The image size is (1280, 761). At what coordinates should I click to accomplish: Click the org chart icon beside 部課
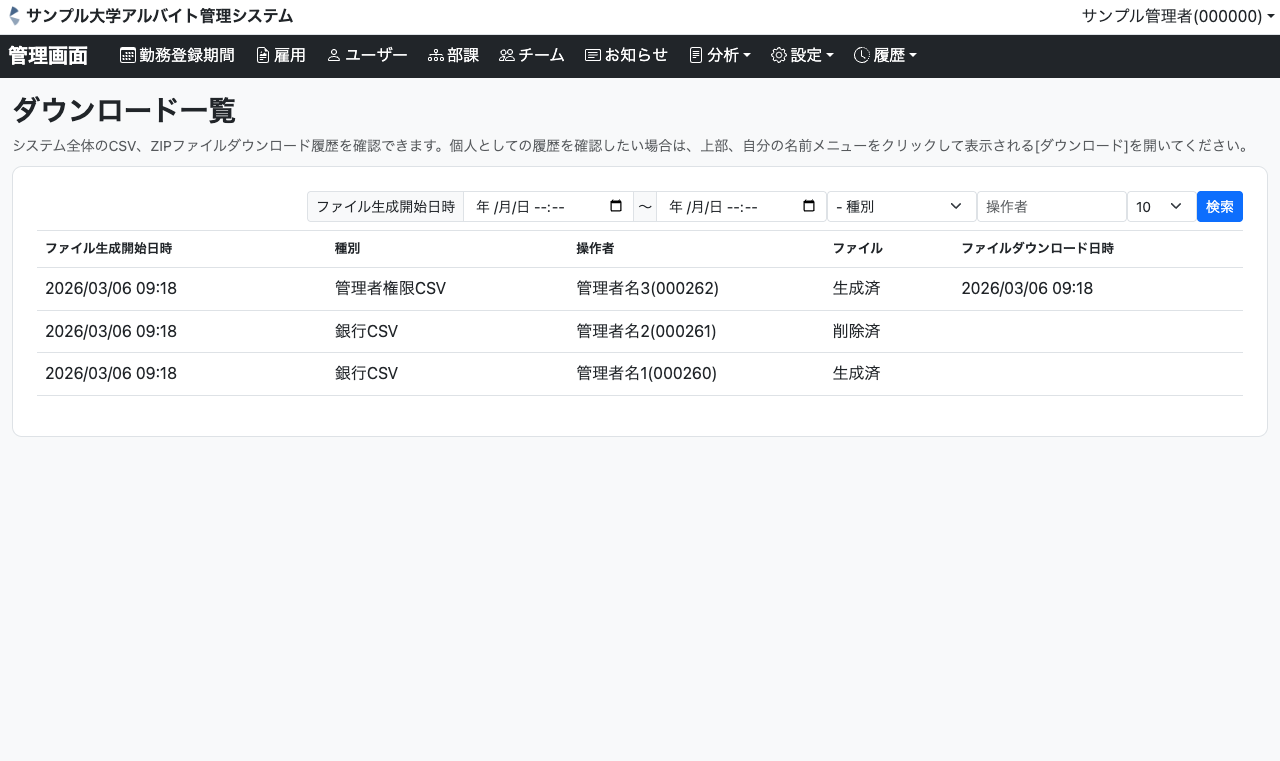click(435, 56)
